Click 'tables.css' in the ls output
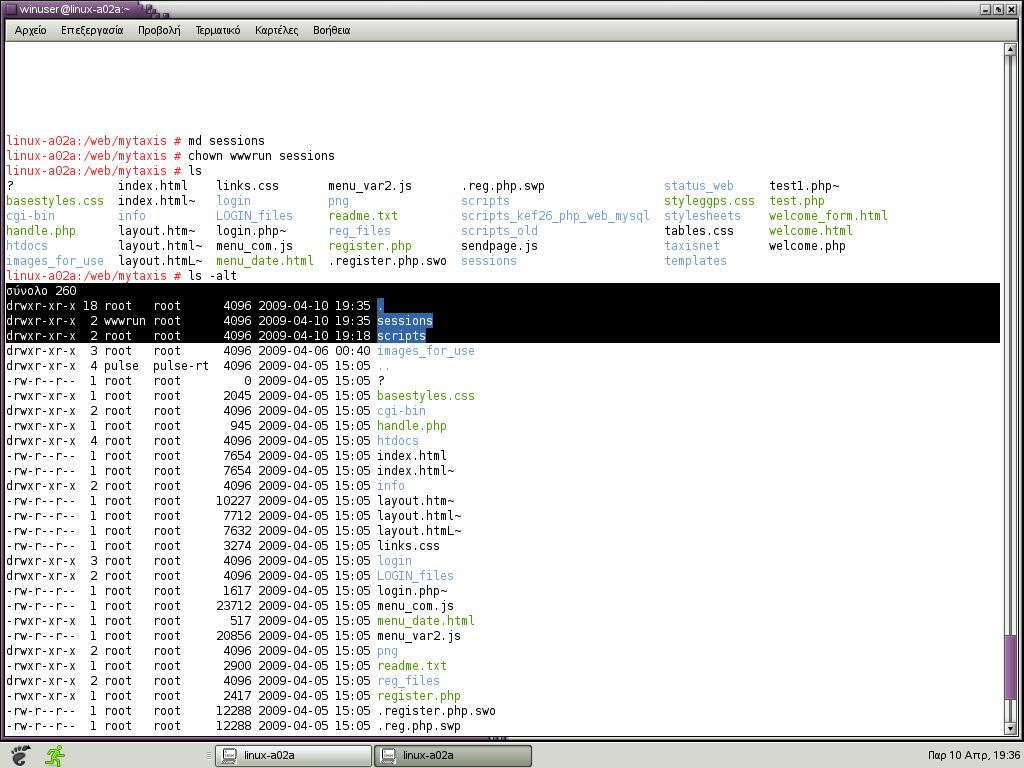 pyautogui.click(x=699, y=231)
